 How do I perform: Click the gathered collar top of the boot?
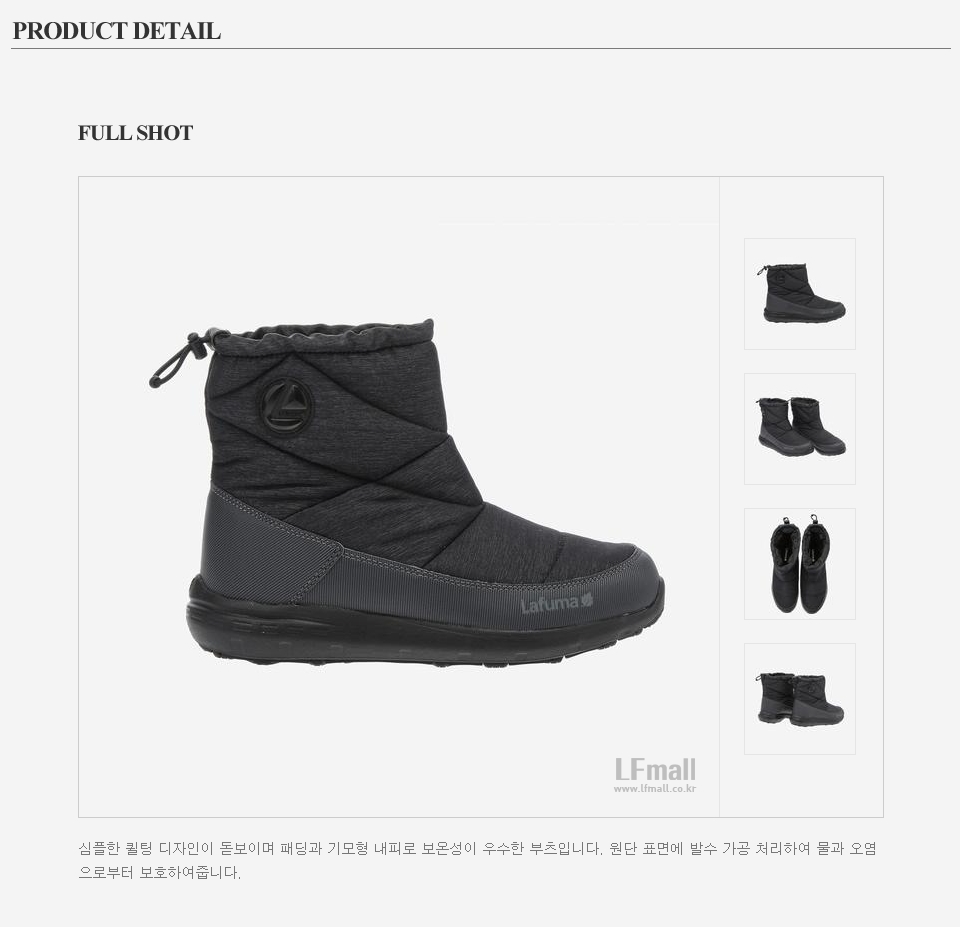pos(324,337)
